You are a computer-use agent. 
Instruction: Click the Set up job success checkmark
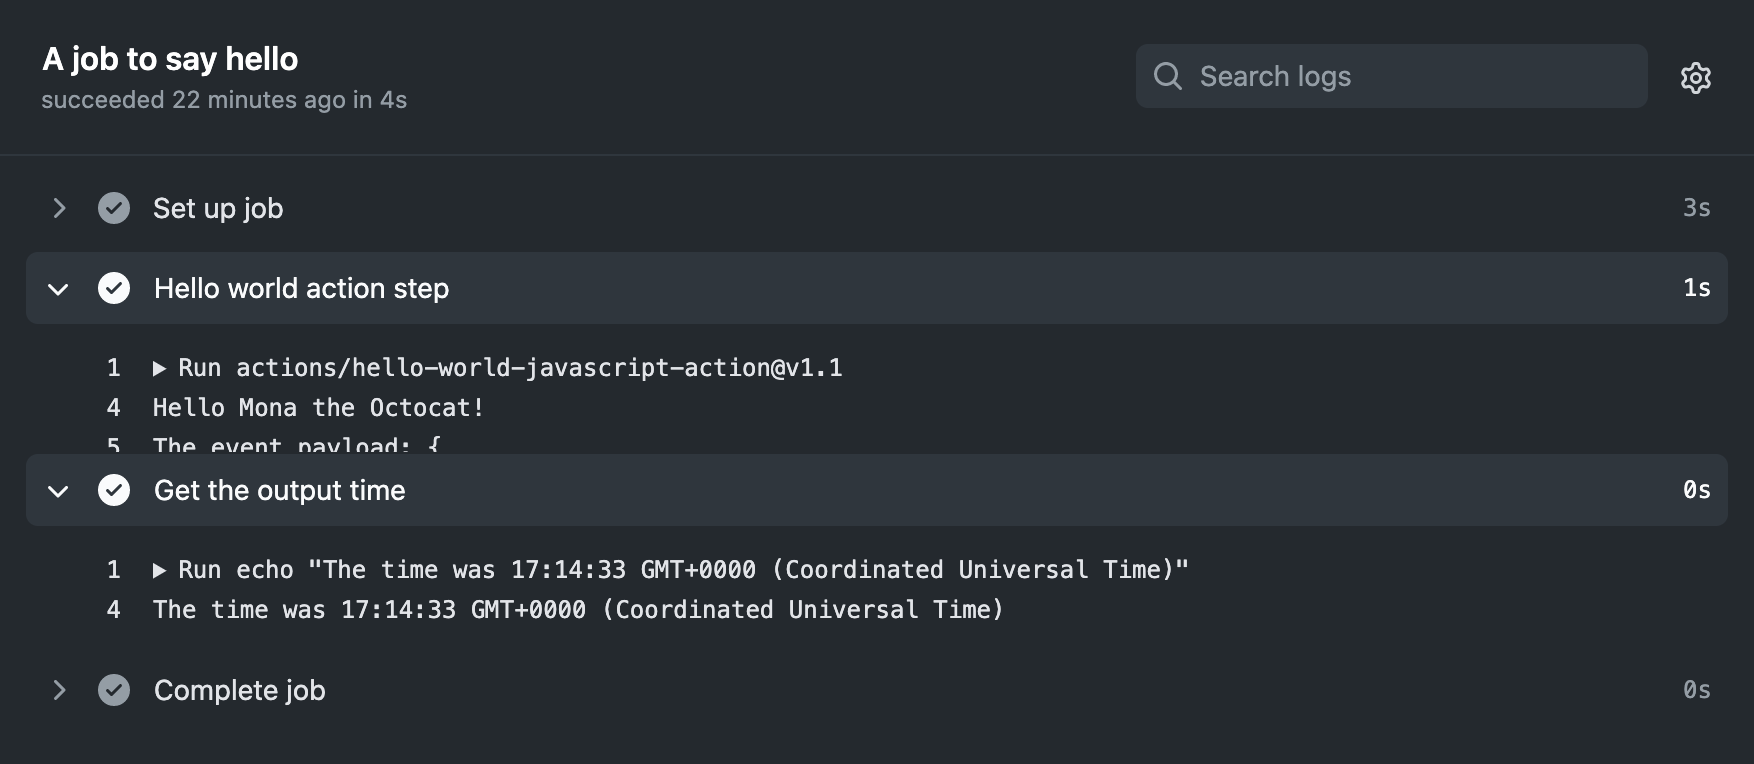(114, 208)
